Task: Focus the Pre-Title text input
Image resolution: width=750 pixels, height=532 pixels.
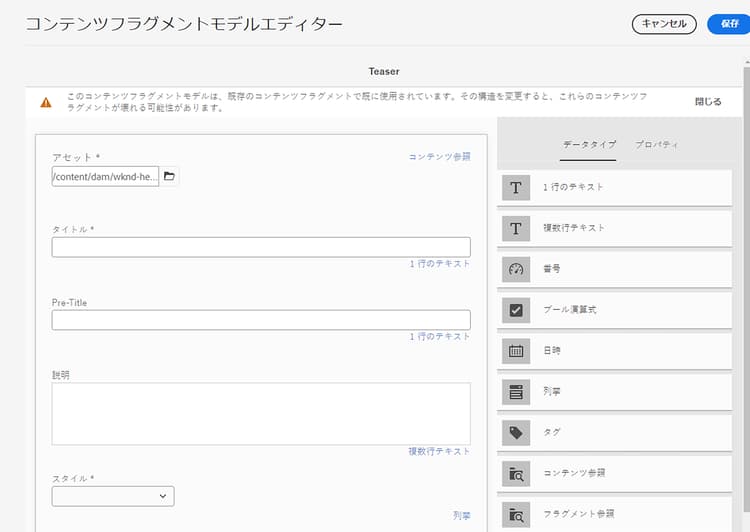Action: pyautogui.click(x=261, y=320)
